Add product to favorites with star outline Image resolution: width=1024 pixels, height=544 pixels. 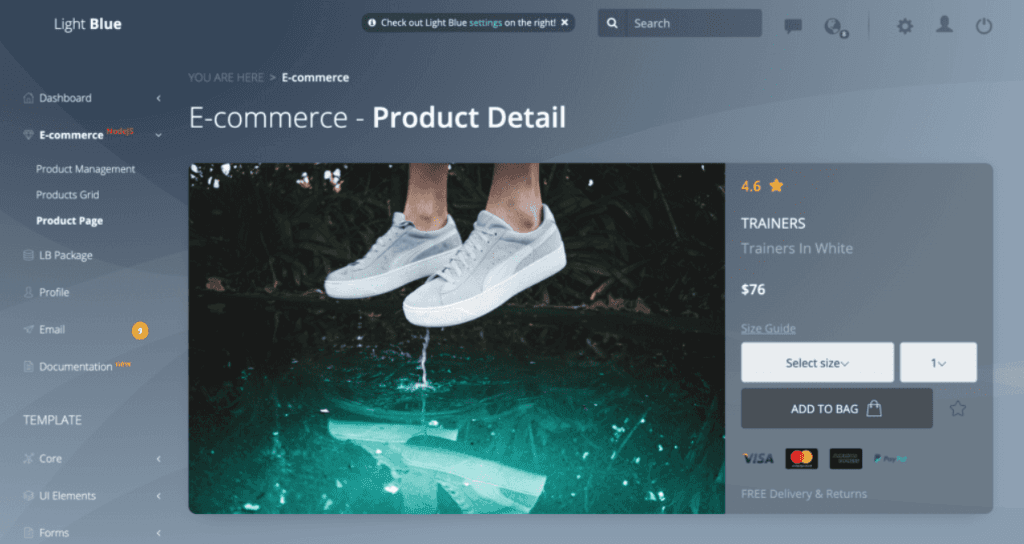coord(957,409)
